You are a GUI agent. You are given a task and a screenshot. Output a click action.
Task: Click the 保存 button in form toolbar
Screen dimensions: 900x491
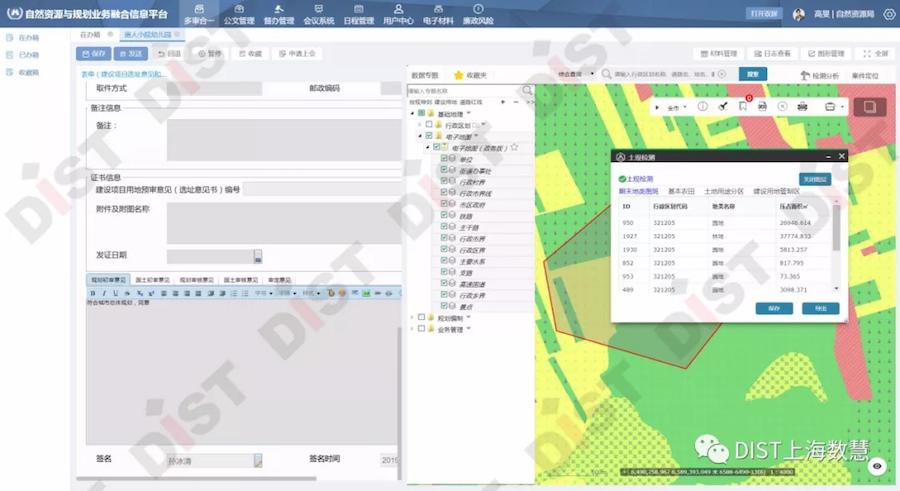[x=94, y=53]
